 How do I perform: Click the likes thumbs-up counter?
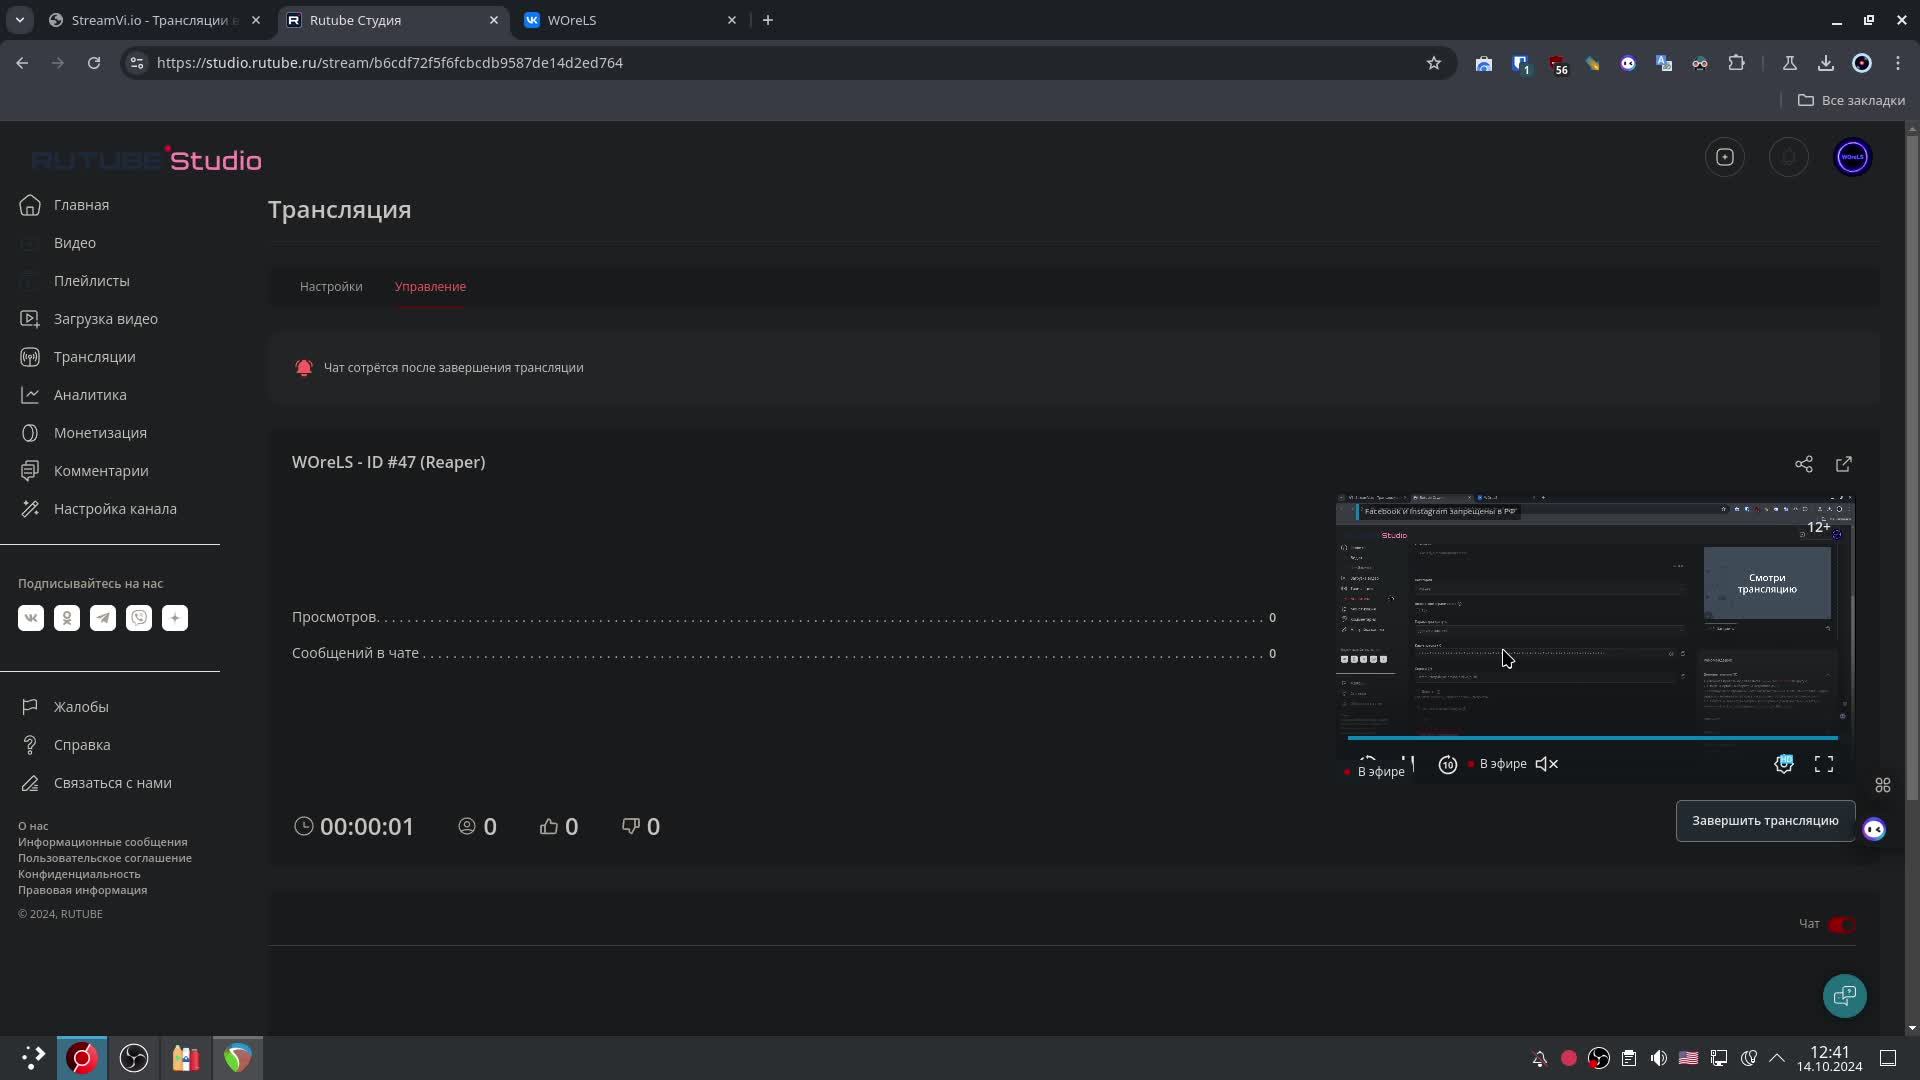point(558,827)
